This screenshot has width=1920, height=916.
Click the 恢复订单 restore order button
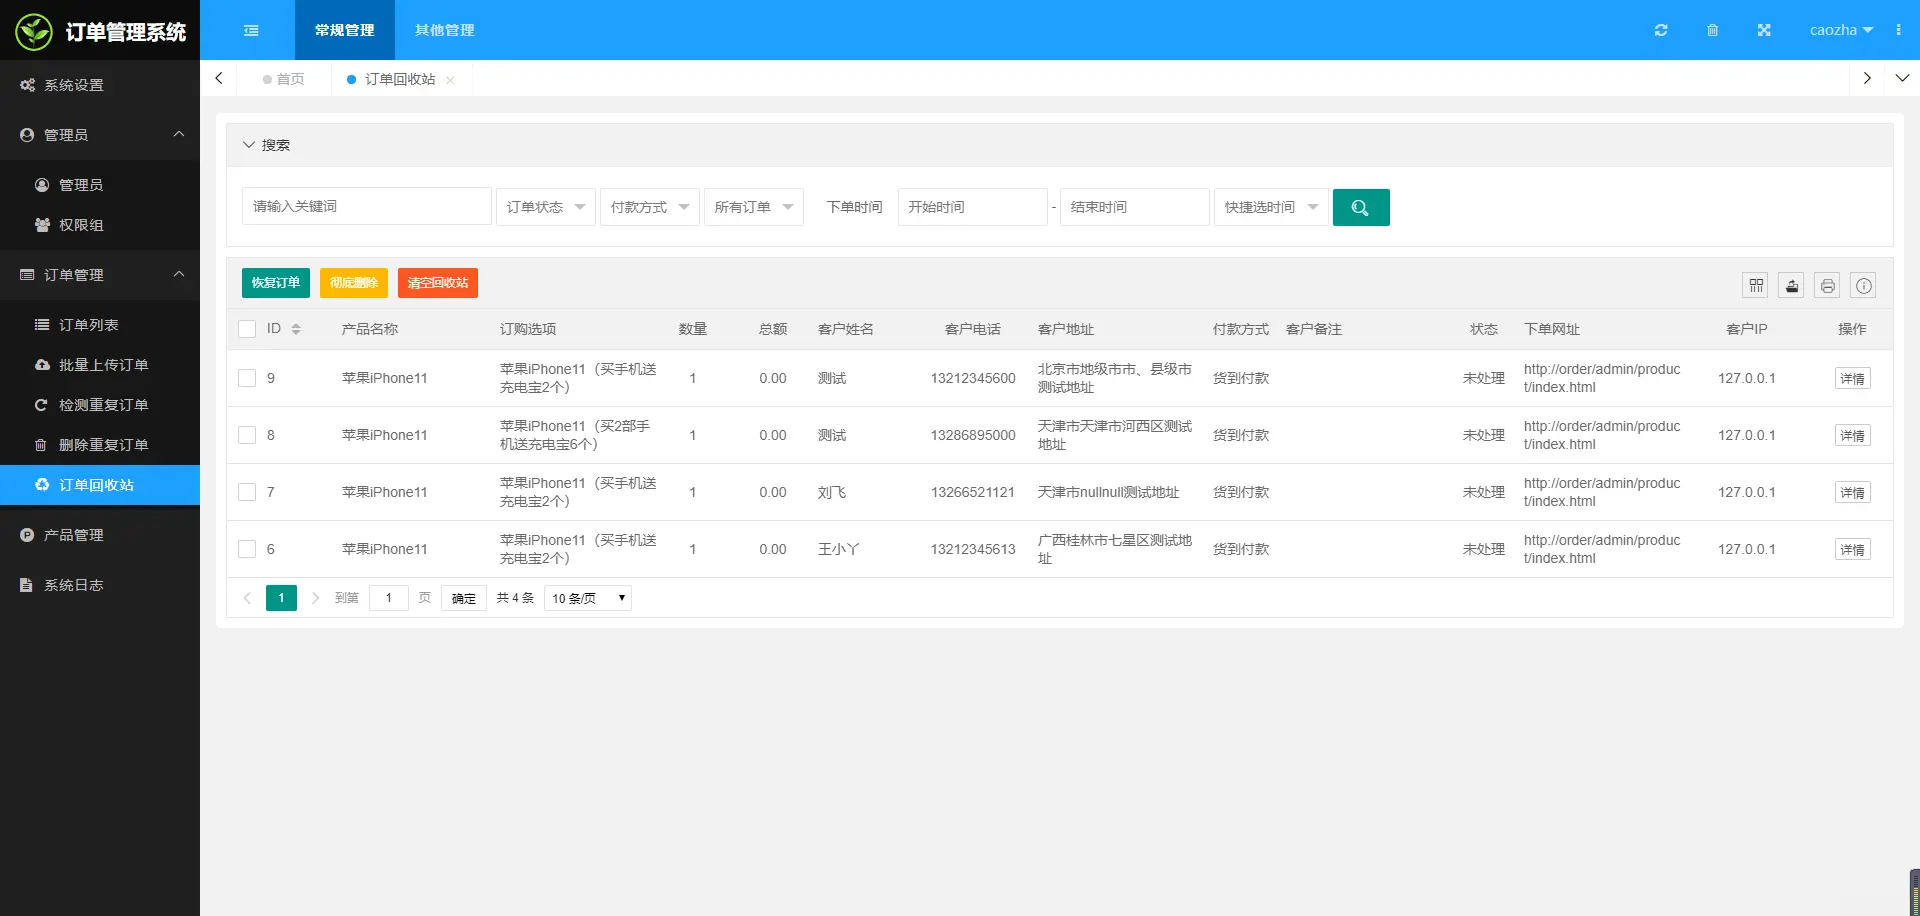[x=275, y=283]
